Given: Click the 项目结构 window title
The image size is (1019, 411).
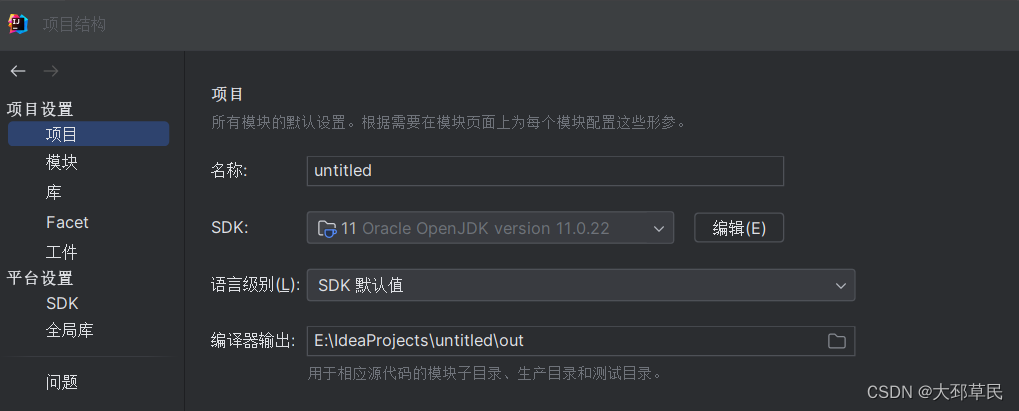Looking at the screenshot, I should click(x=74, y=25).
